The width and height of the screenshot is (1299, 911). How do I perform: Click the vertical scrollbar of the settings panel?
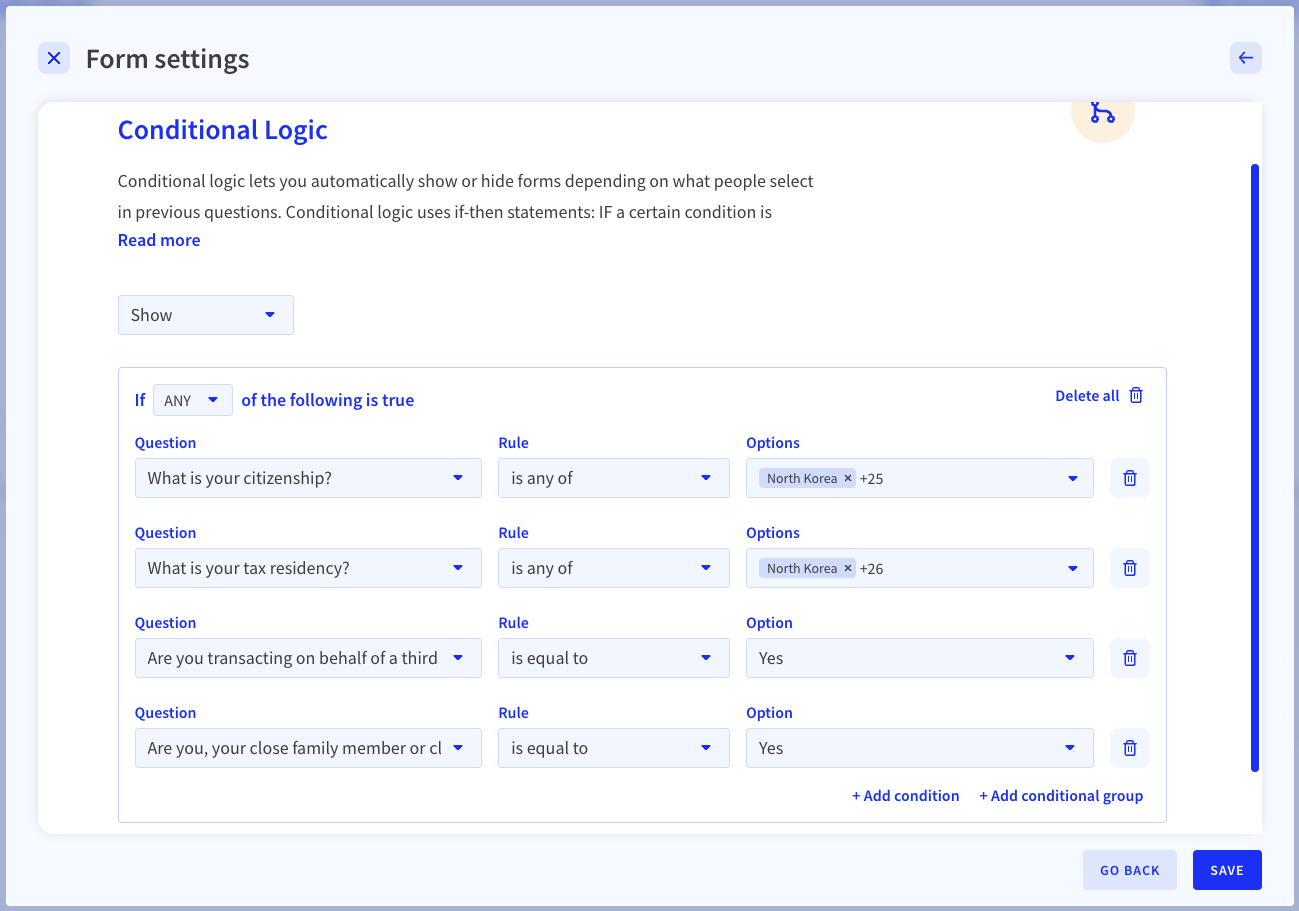point(1255,468)
